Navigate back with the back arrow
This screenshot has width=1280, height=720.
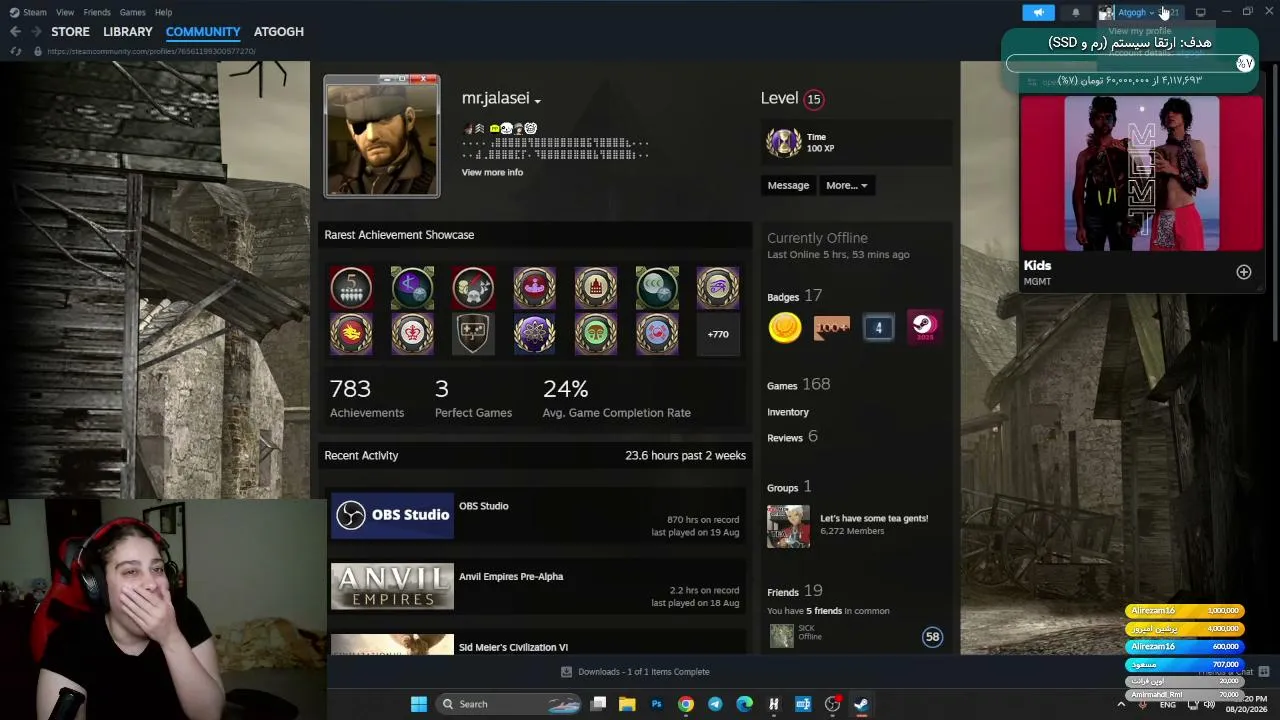pos(15,32)
